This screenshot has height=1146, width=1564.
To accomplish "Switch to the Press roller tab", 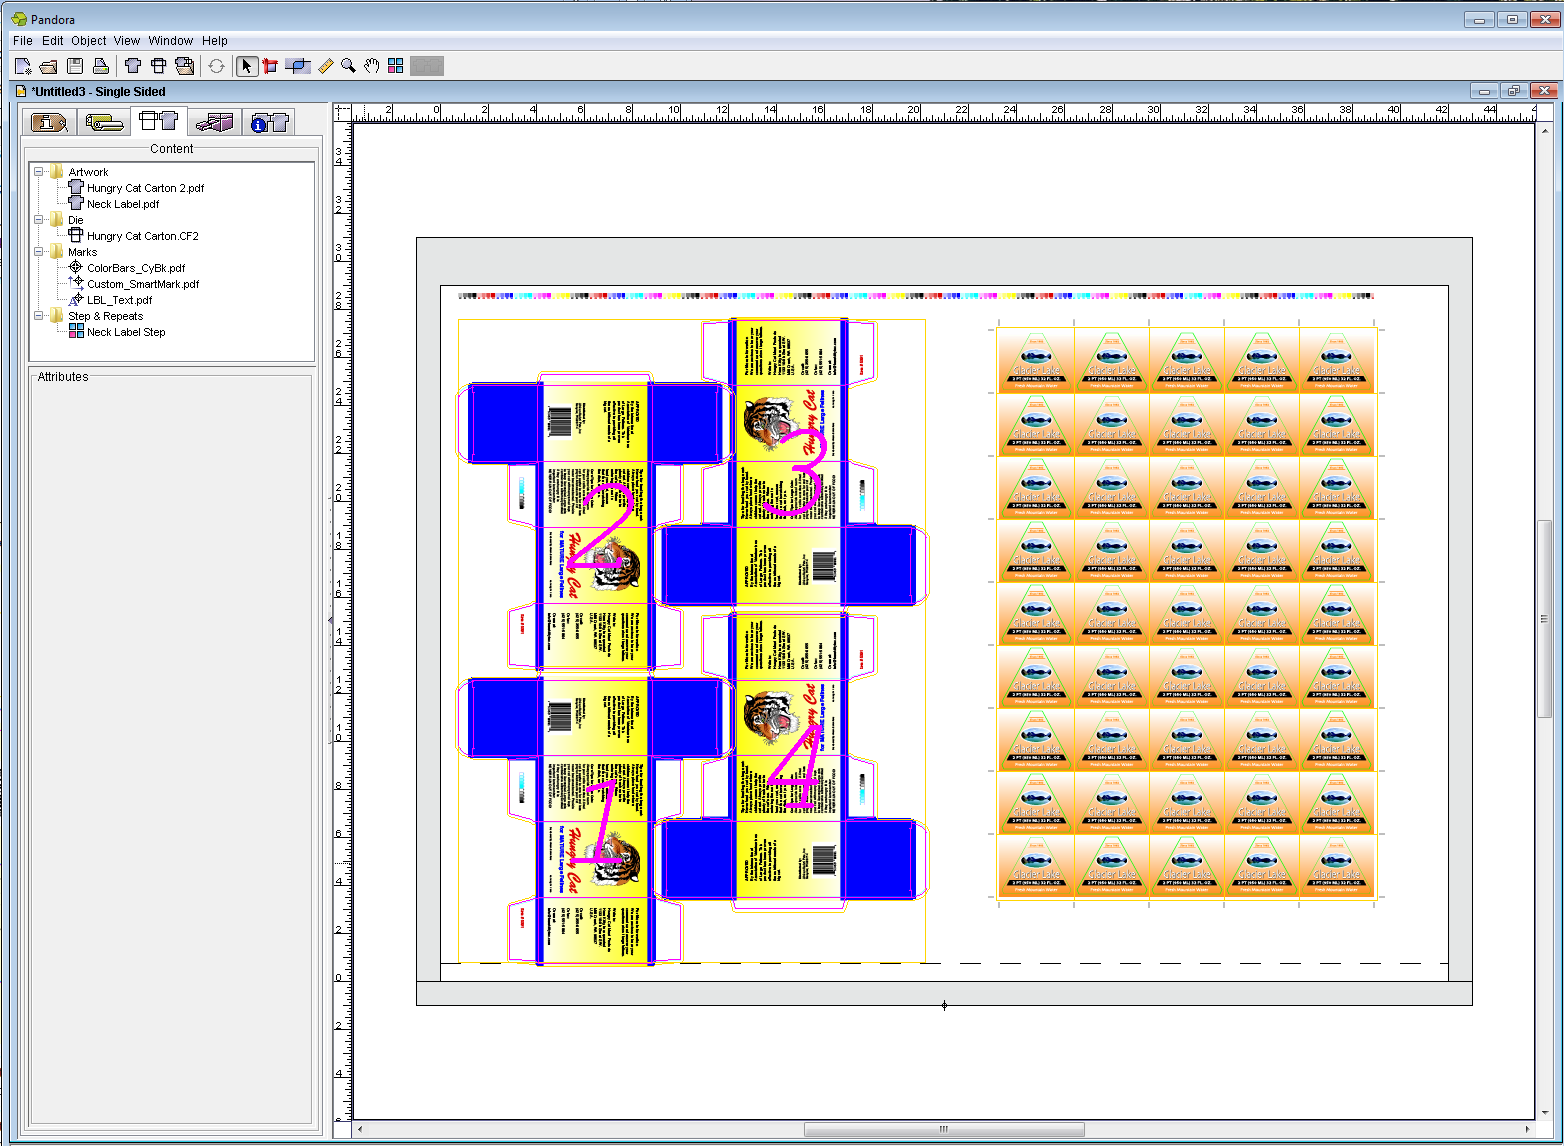I will pos(104,122).
